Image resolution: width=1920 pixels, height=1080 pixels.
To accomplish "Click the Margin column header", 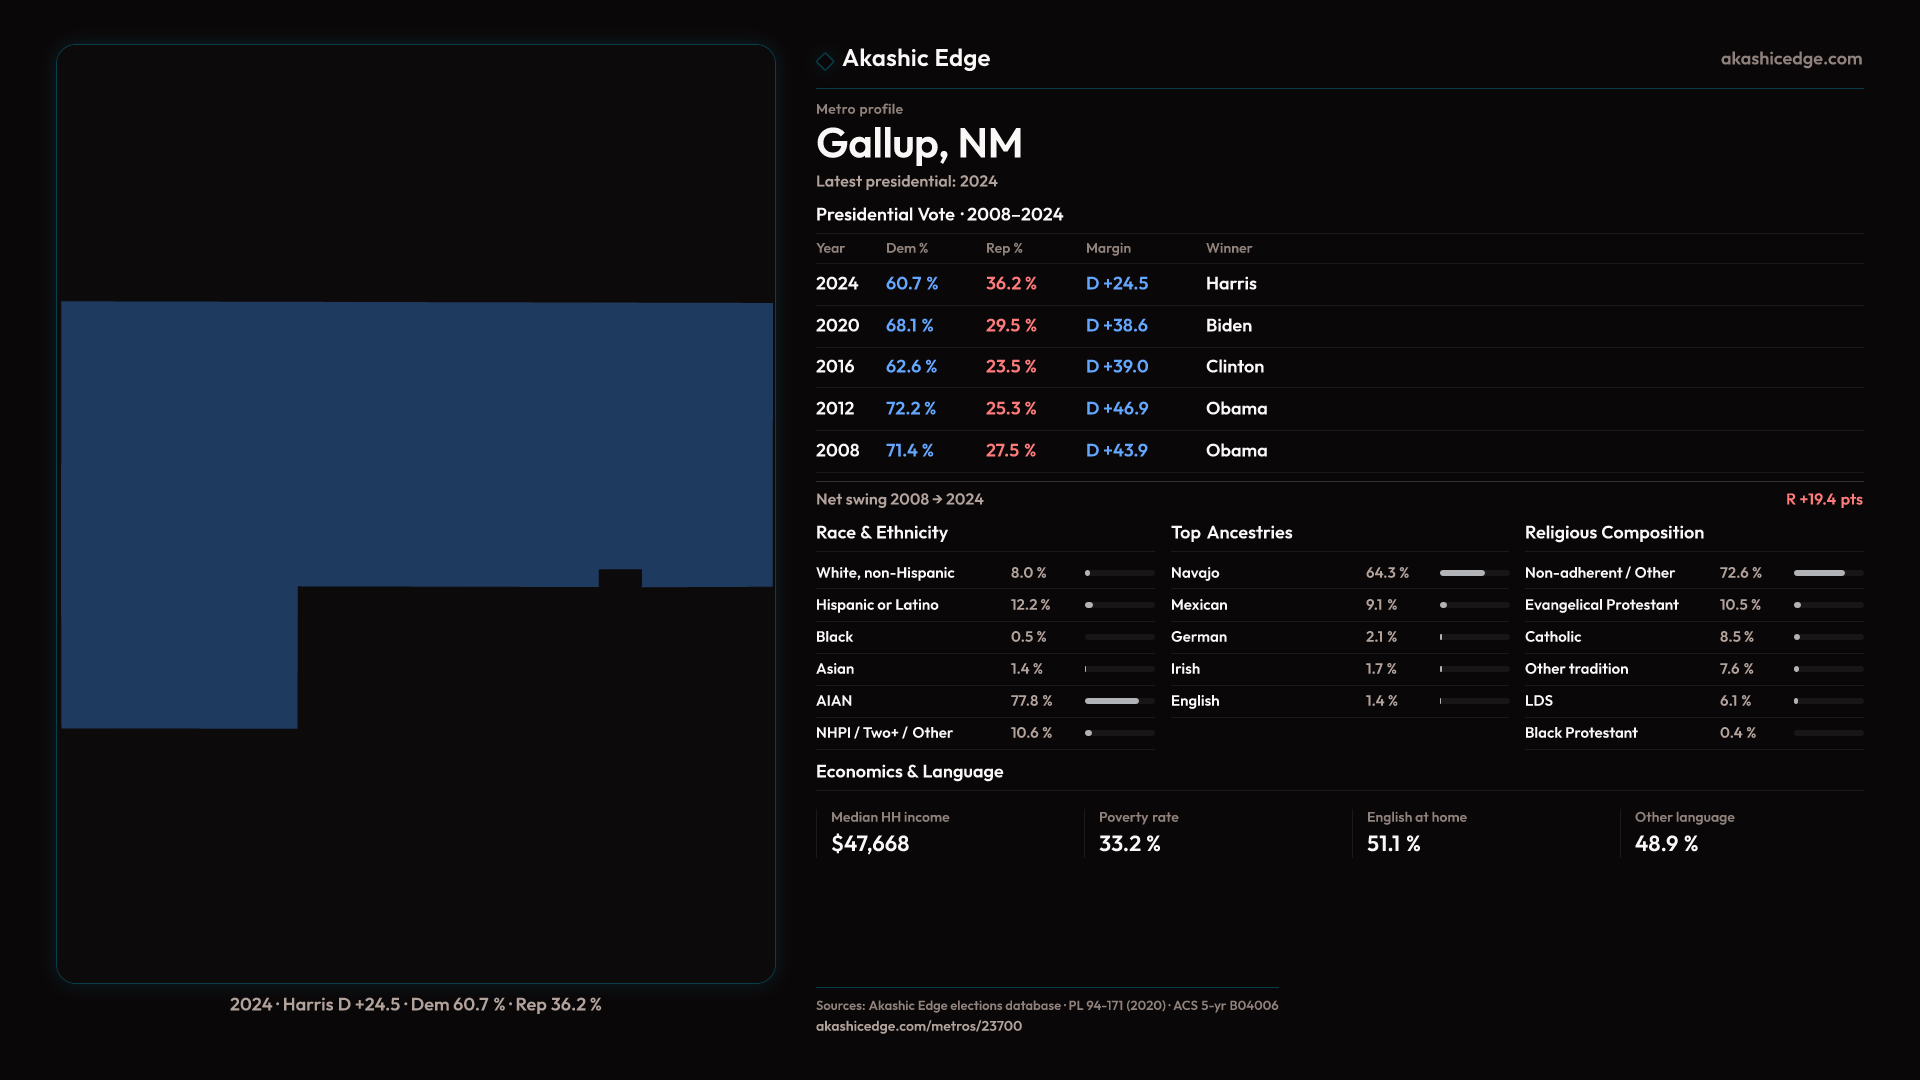I will click(1107, 248).
